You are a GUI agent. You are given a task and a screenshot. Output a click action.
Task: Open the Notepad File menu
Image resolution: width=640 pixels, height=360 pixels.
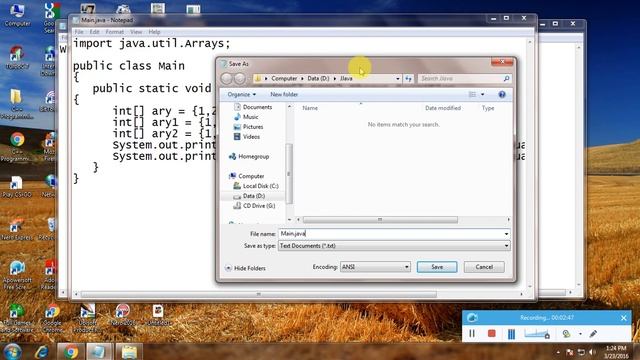(x=79, y=32)
